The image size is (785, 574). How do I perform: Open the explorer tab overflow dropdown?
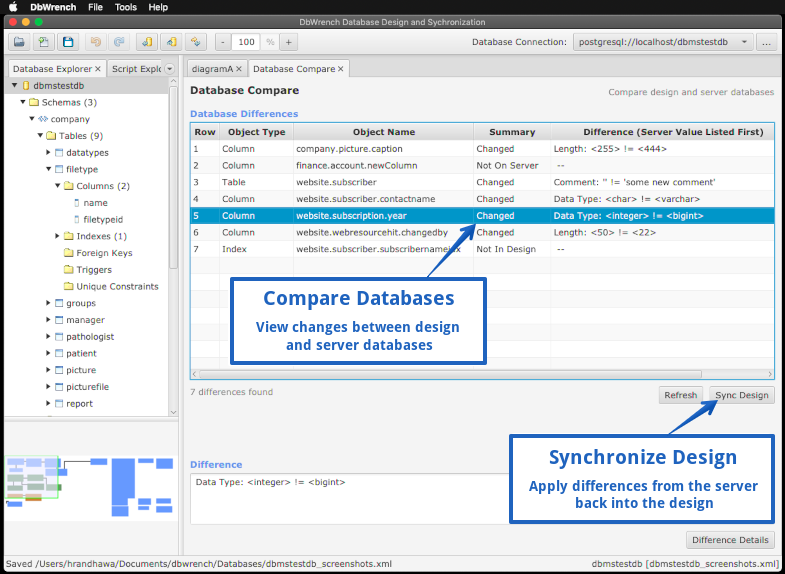(170, 69)
